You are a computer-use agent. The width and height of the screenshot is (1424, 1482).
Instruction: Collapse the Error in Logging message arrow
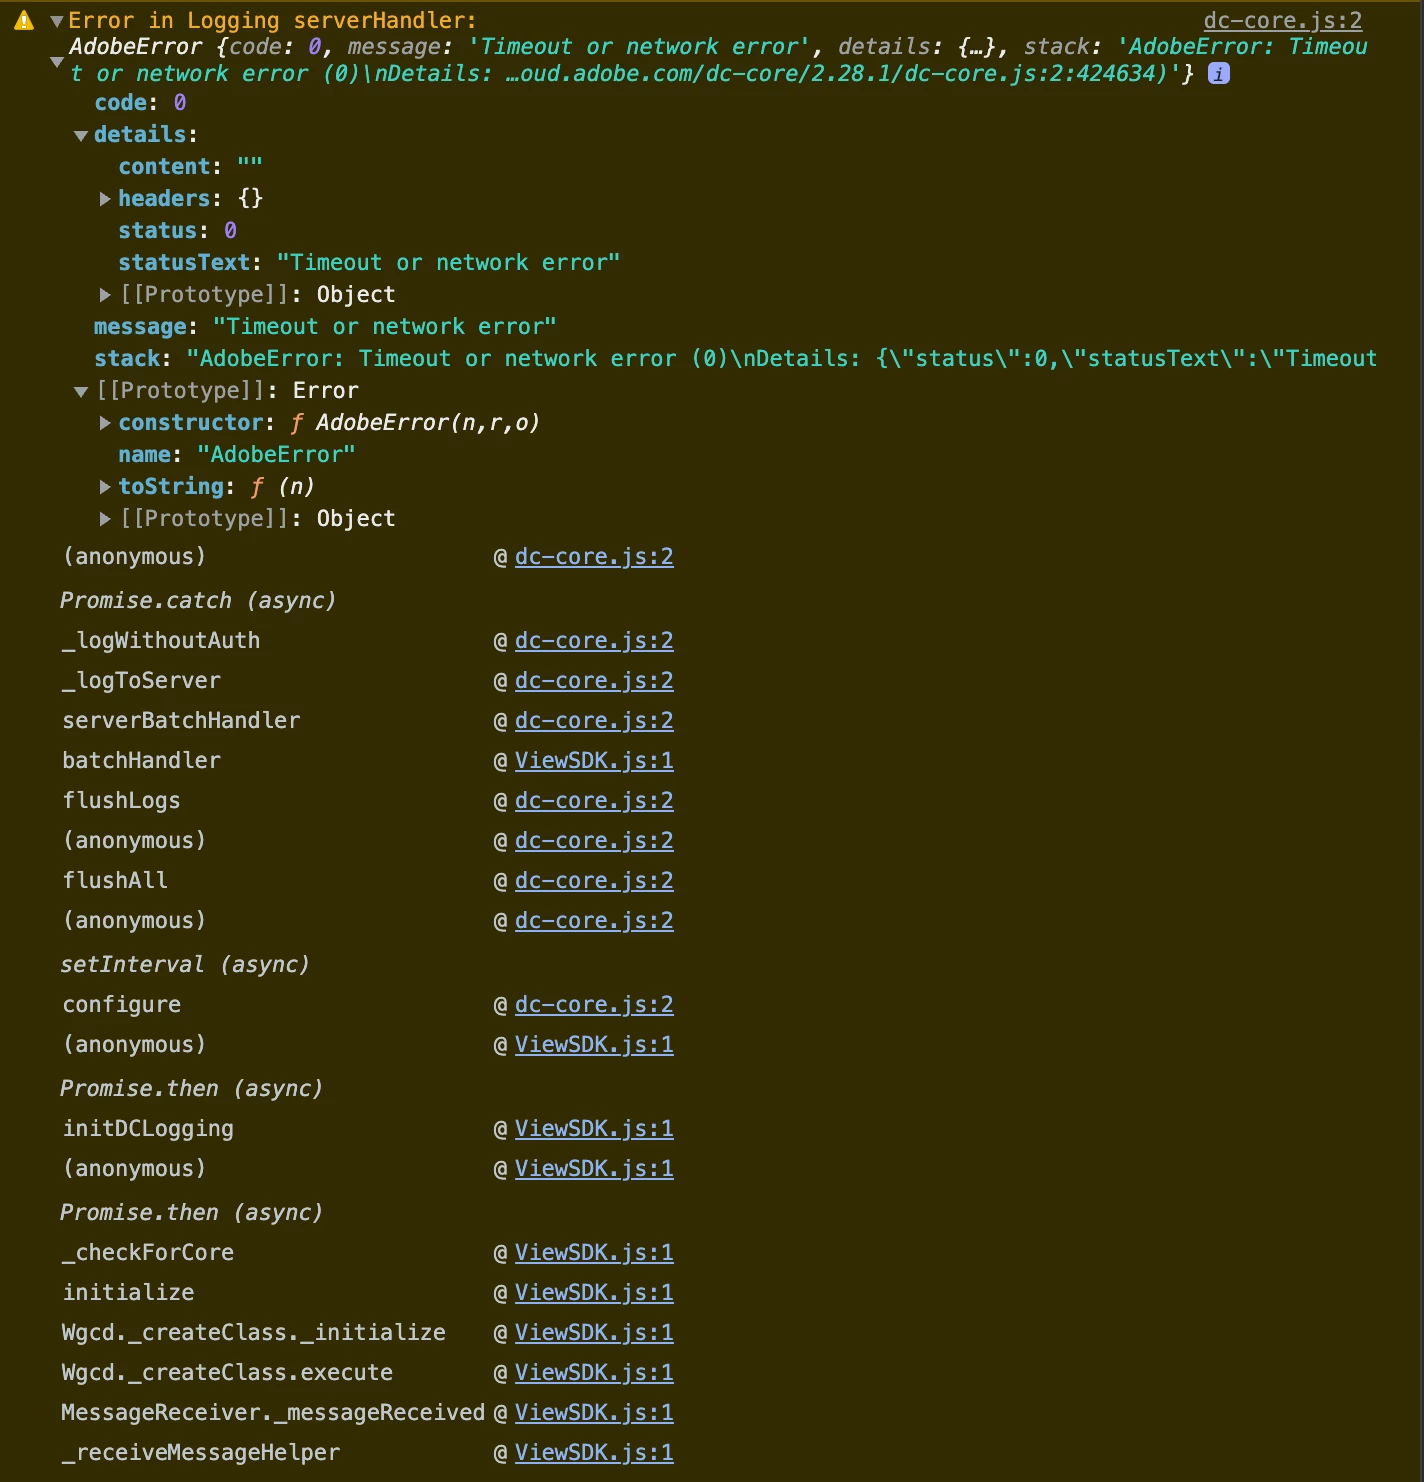57,21
